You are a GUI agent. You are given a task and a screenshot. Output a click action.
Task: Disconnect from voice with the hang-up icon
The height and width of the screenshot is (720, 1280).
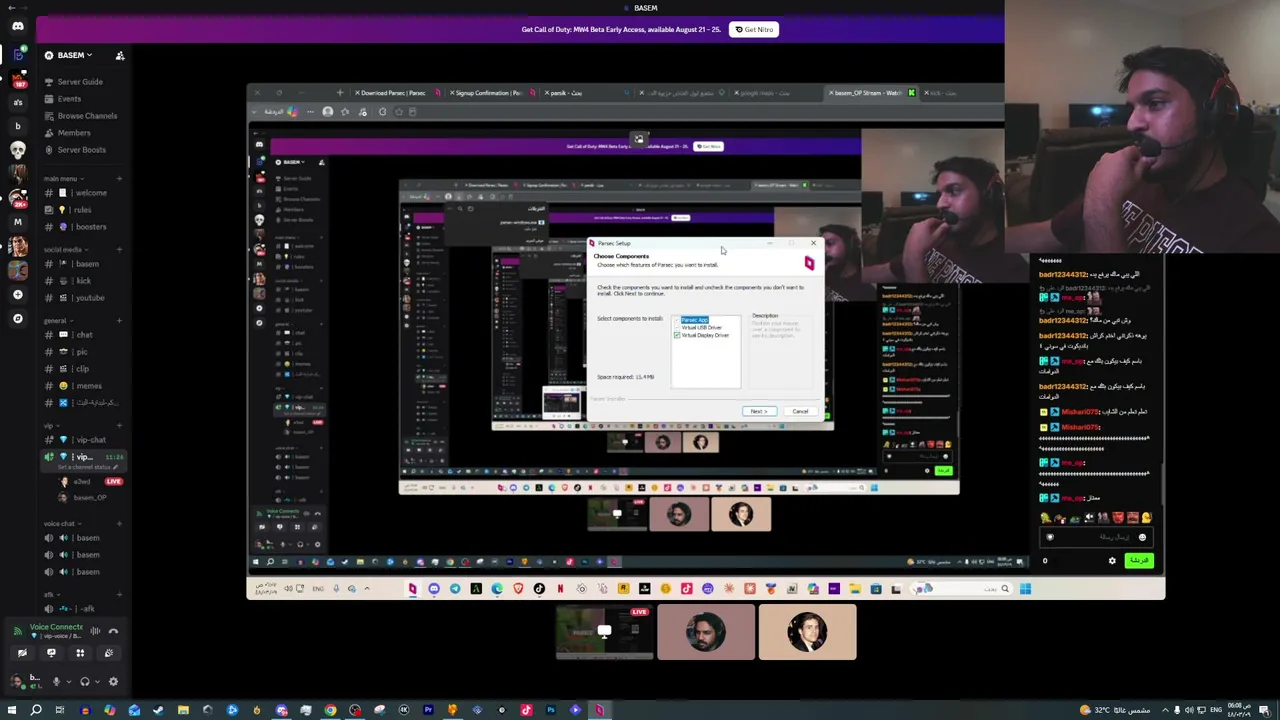pyautogui.click(x=113, y=631)
